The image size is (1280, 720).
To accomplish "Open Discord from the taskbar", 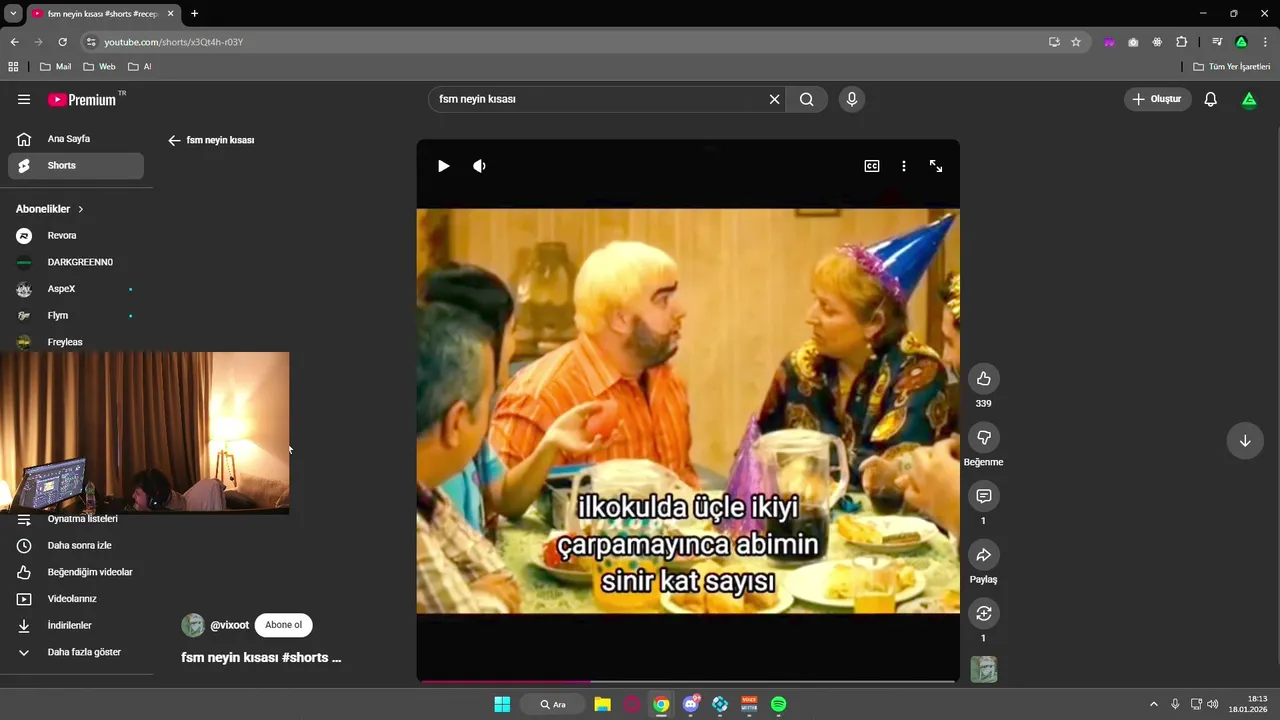I will pyautogui.click(x=690, y=704).
